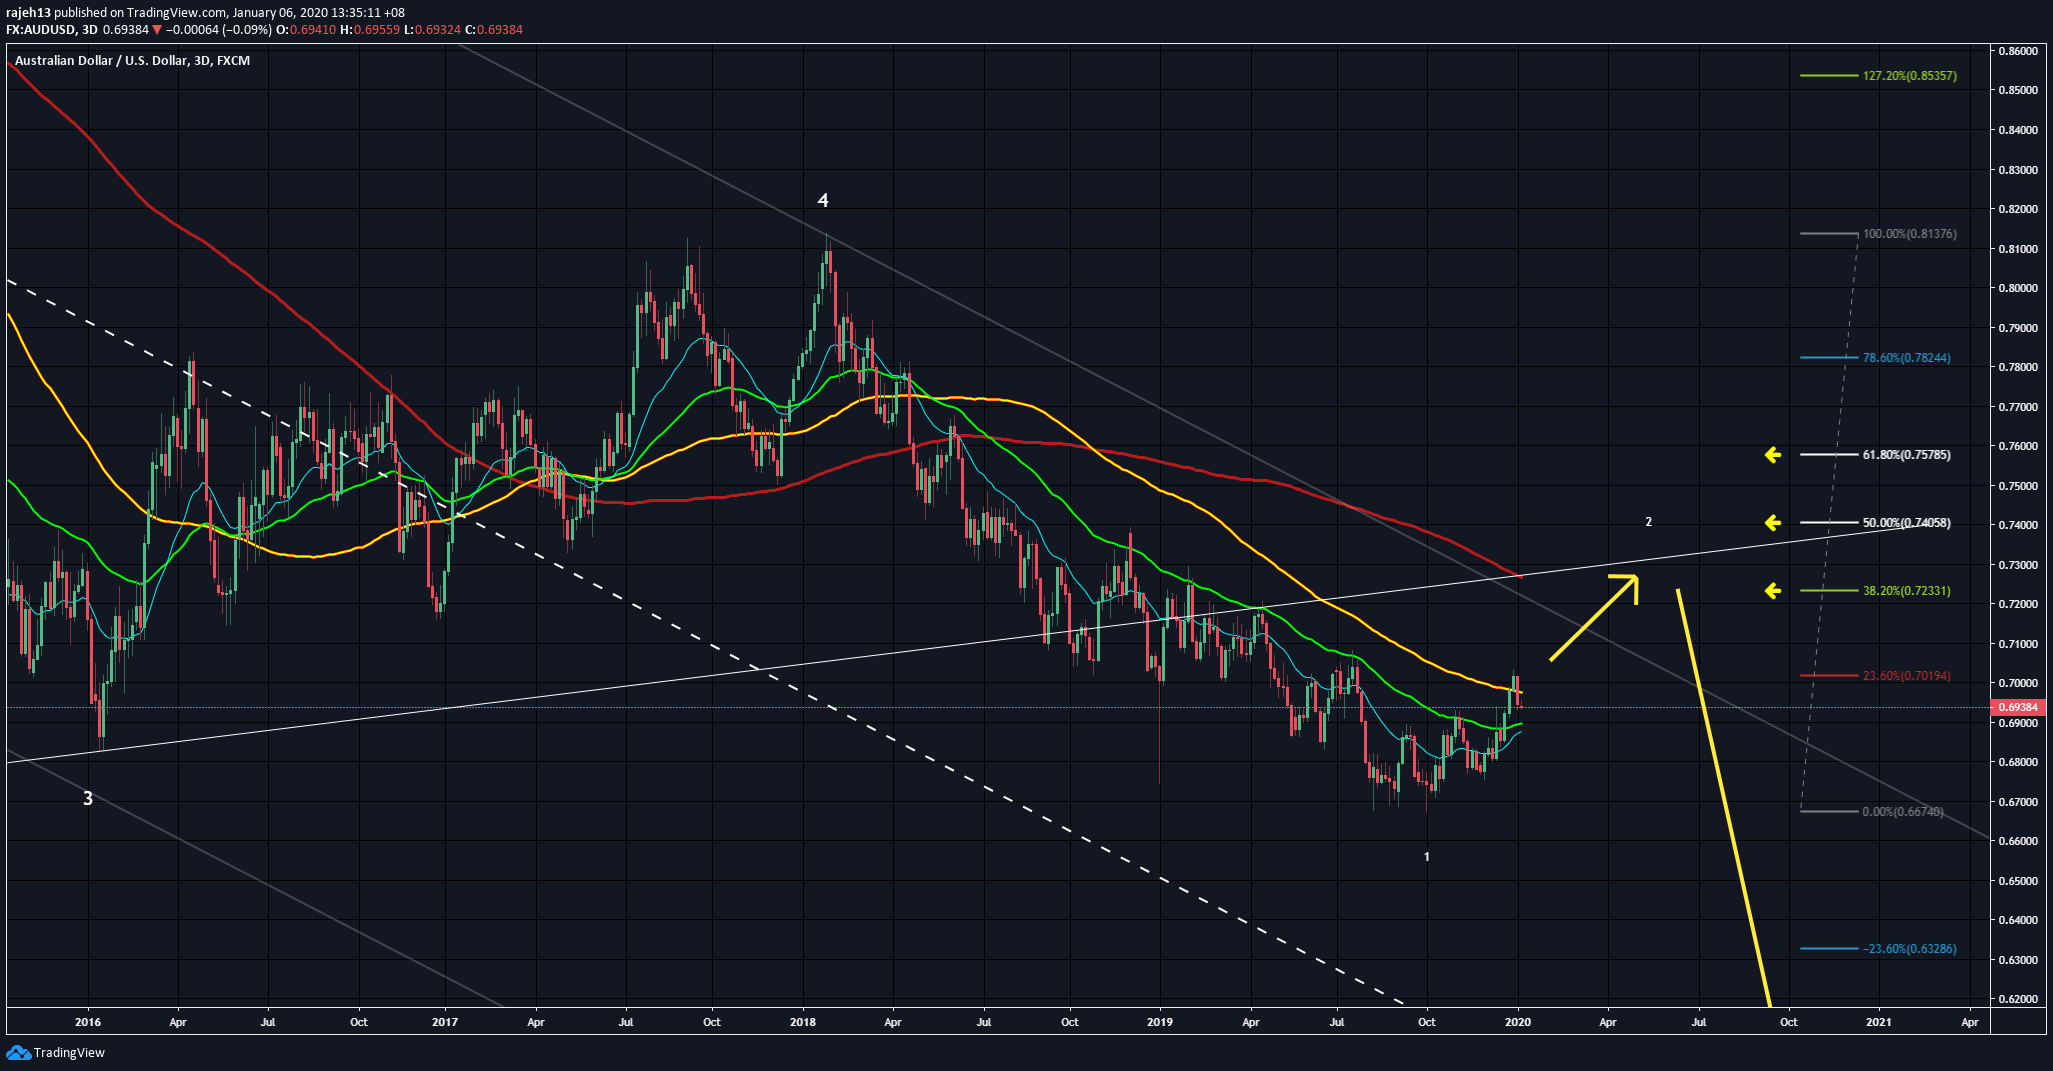Click the 2019 label on time axis

coord(1159,1022)
